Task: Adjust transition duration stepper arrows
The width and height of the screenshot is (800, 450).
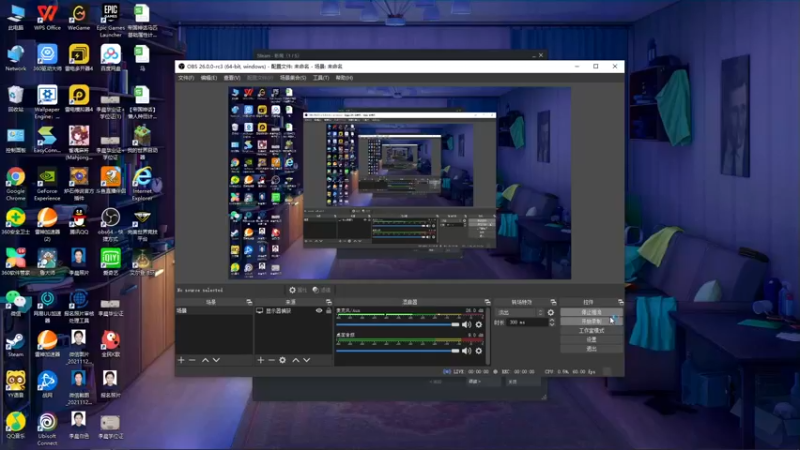Action: (552, 322)
